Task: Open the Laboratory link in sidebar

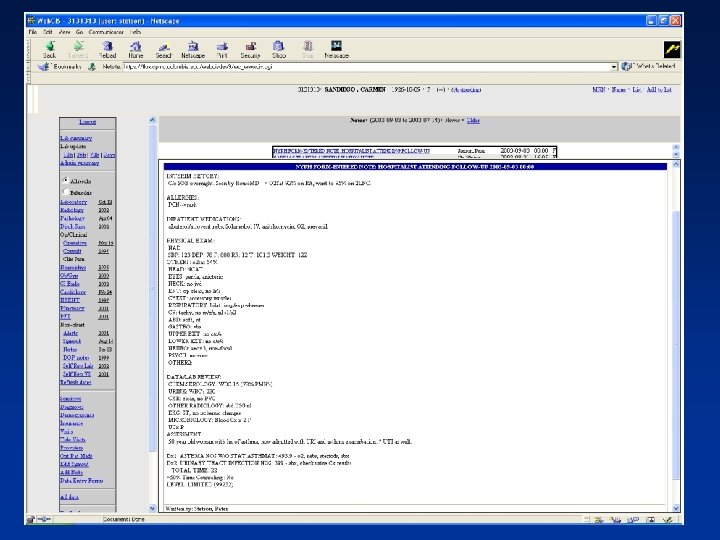Action: [x=73, y=202]
